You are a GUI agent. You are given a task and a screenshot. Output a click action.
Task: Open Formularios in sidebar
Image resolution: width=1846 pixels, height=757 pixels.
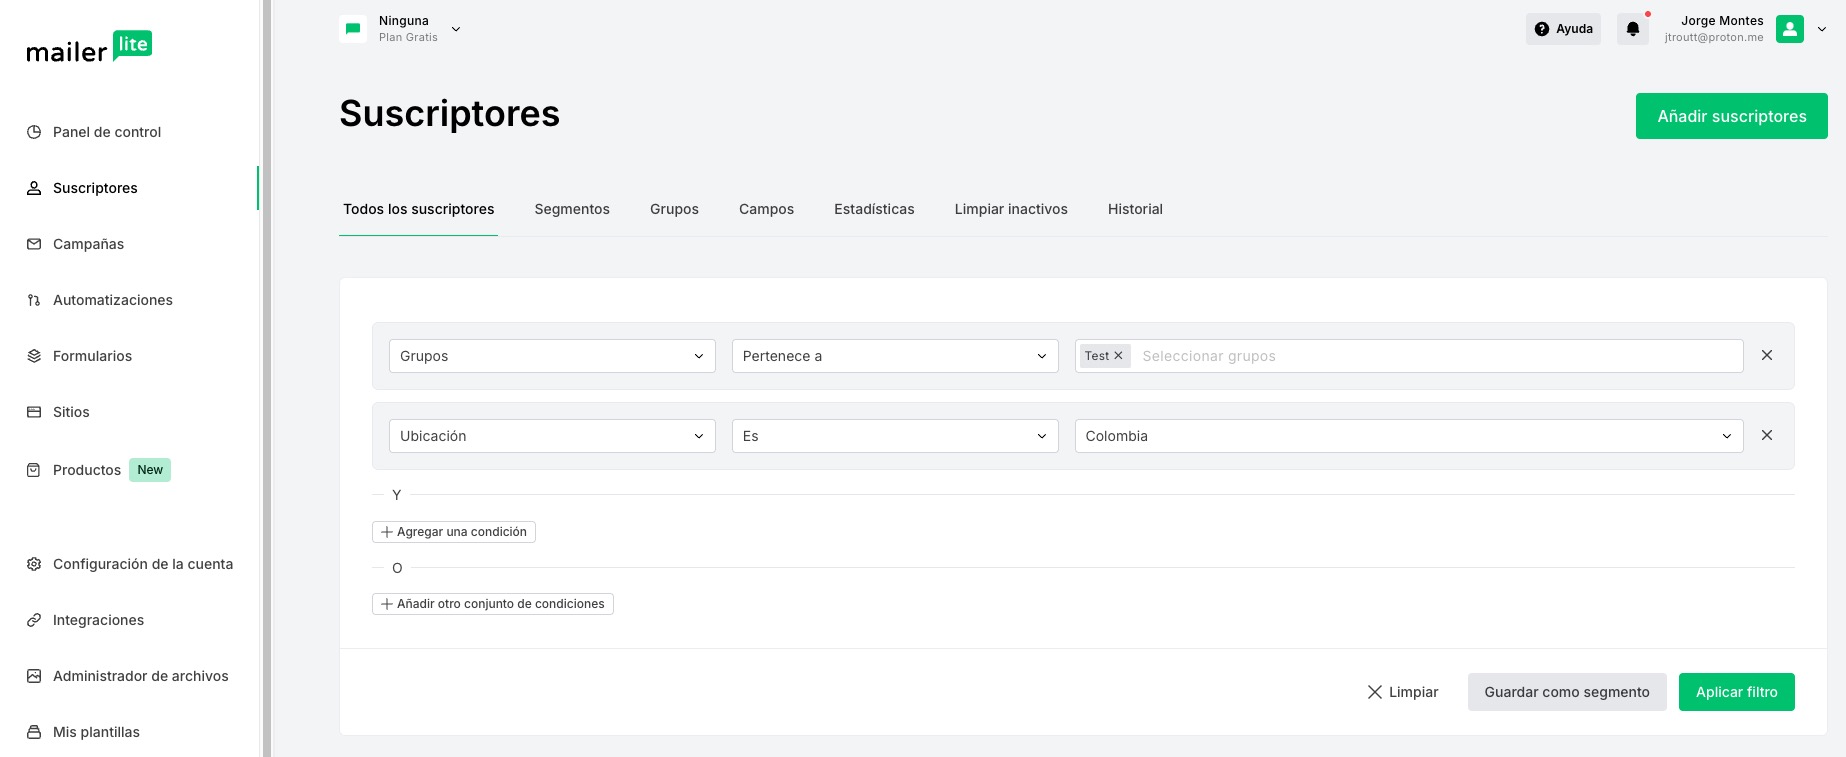(x=92, y=356)
